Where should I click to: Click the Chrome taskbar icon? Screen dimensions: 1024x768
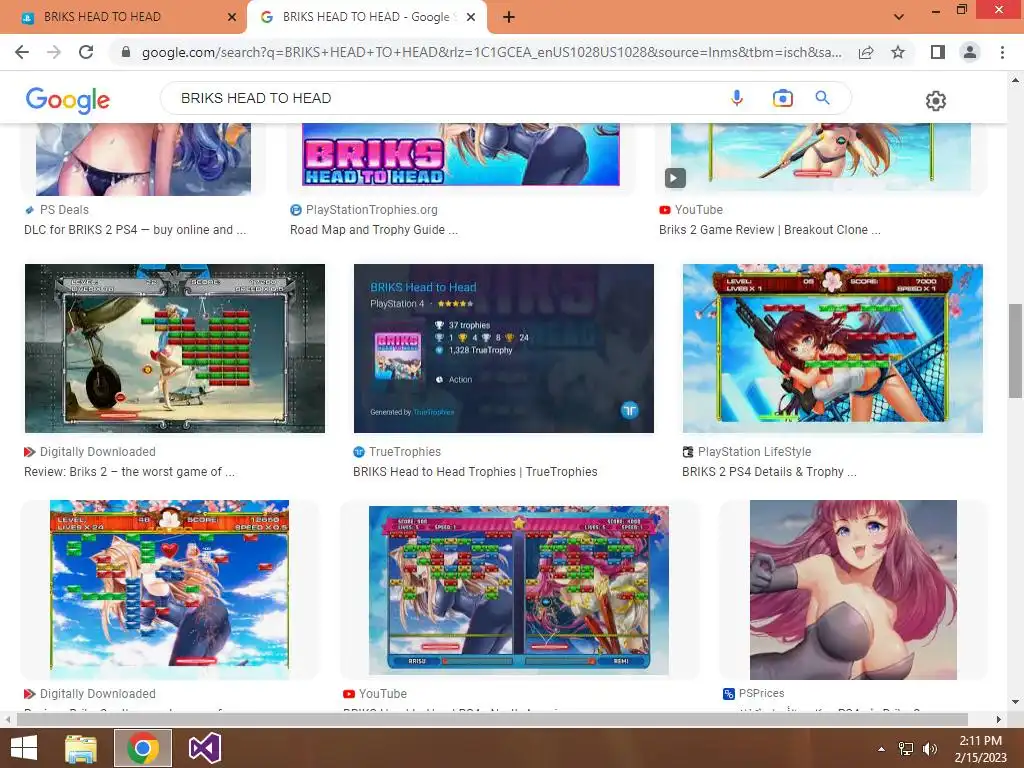(143, 748)
